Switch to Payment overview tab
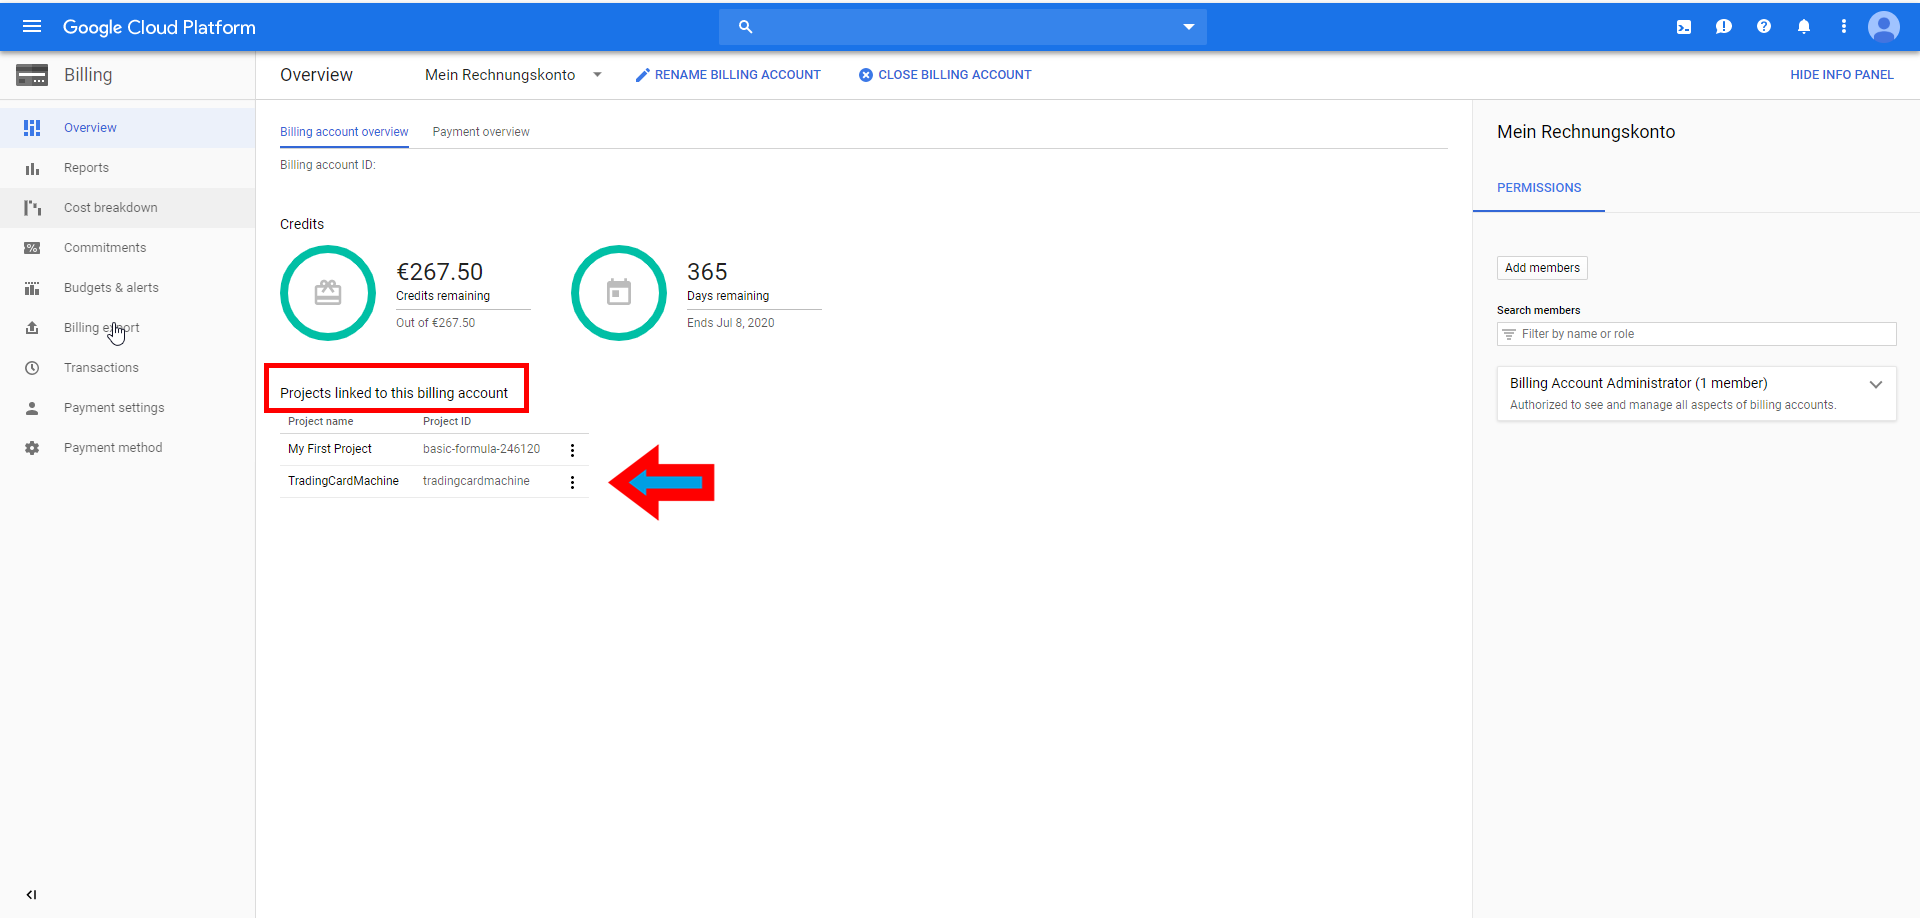 (x=481, y=132)
